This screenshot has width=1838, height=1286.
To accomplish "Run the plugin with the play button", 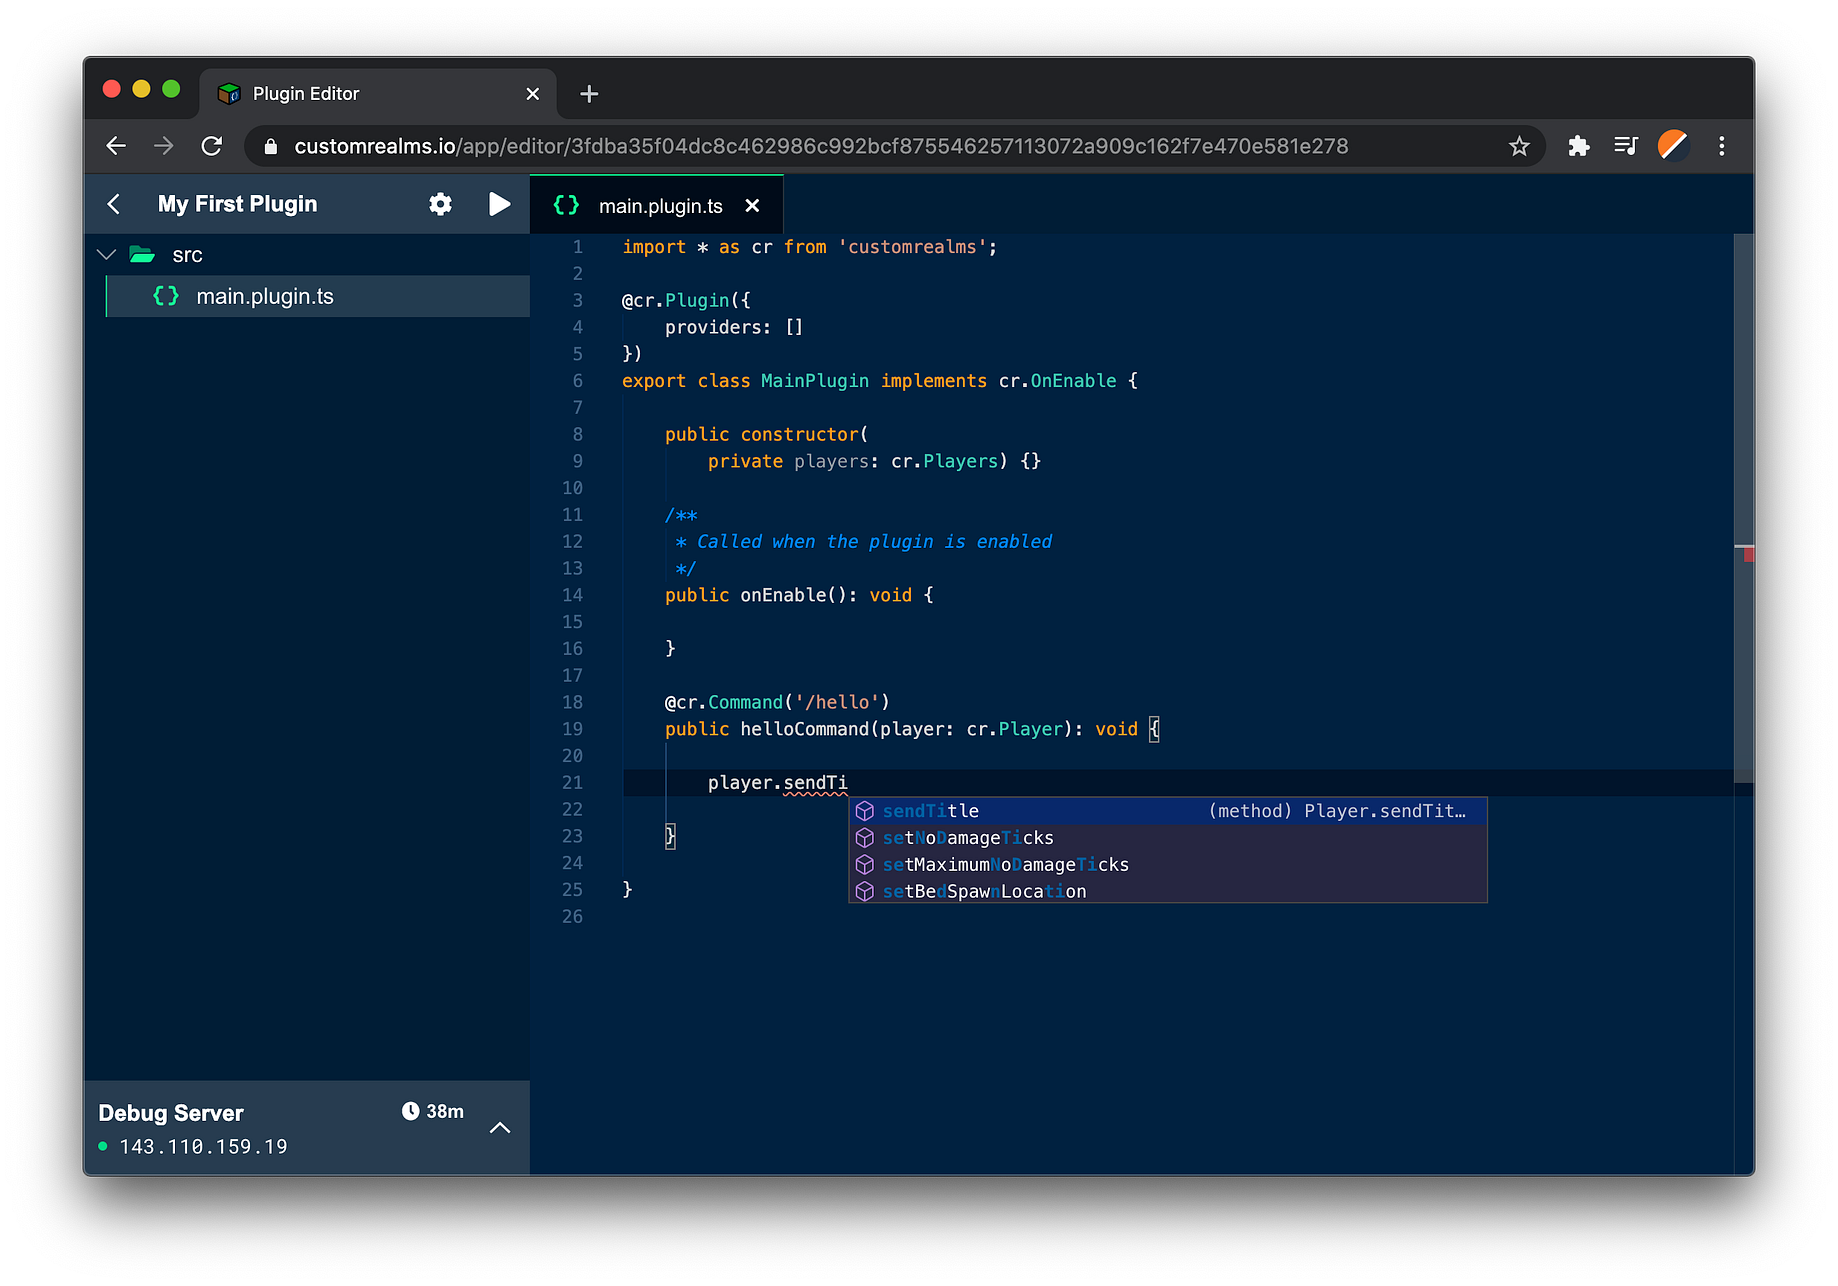I will [499, 204].
